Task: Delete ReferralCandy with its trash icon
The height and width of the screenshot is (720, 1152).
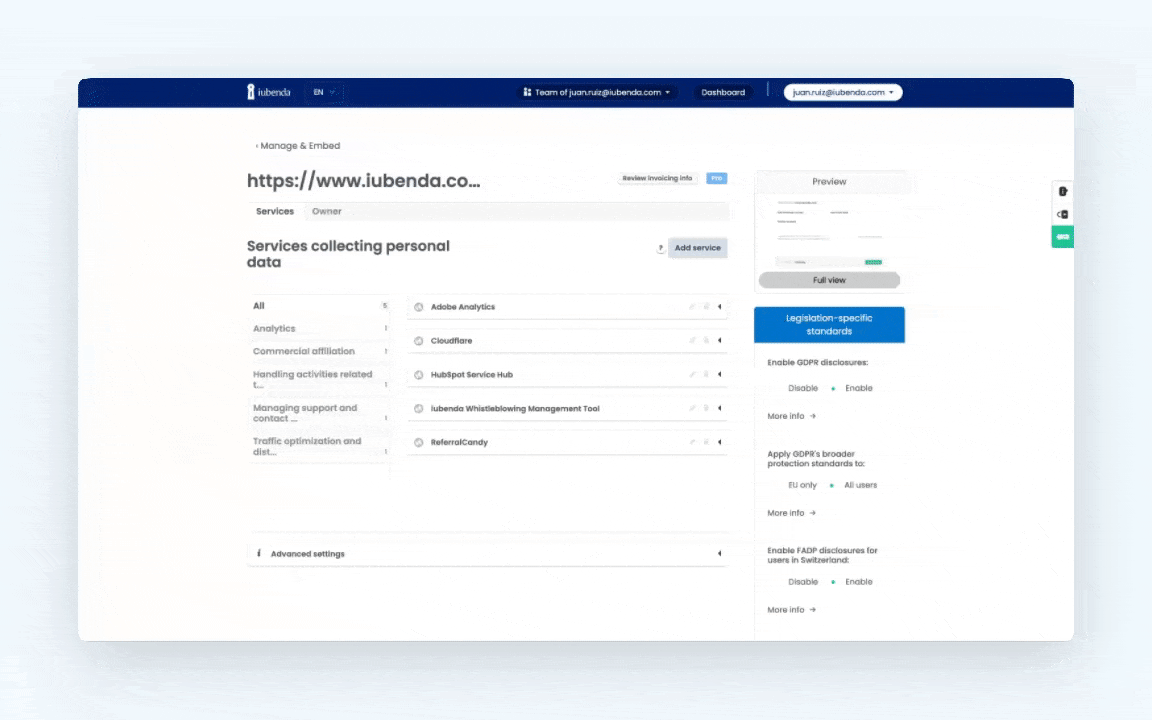Action: point(706,442)
